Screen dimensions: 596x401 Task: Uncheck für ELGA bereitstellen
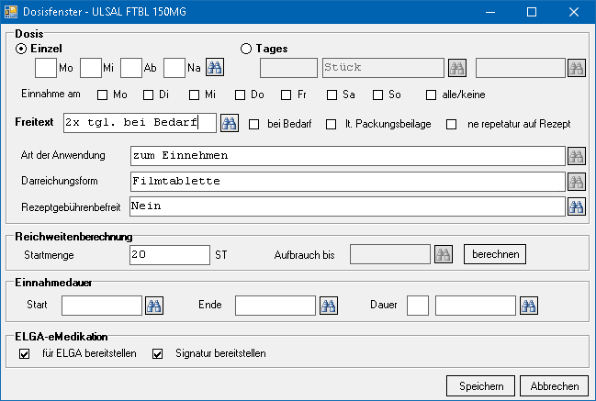[x=24, y=354]
